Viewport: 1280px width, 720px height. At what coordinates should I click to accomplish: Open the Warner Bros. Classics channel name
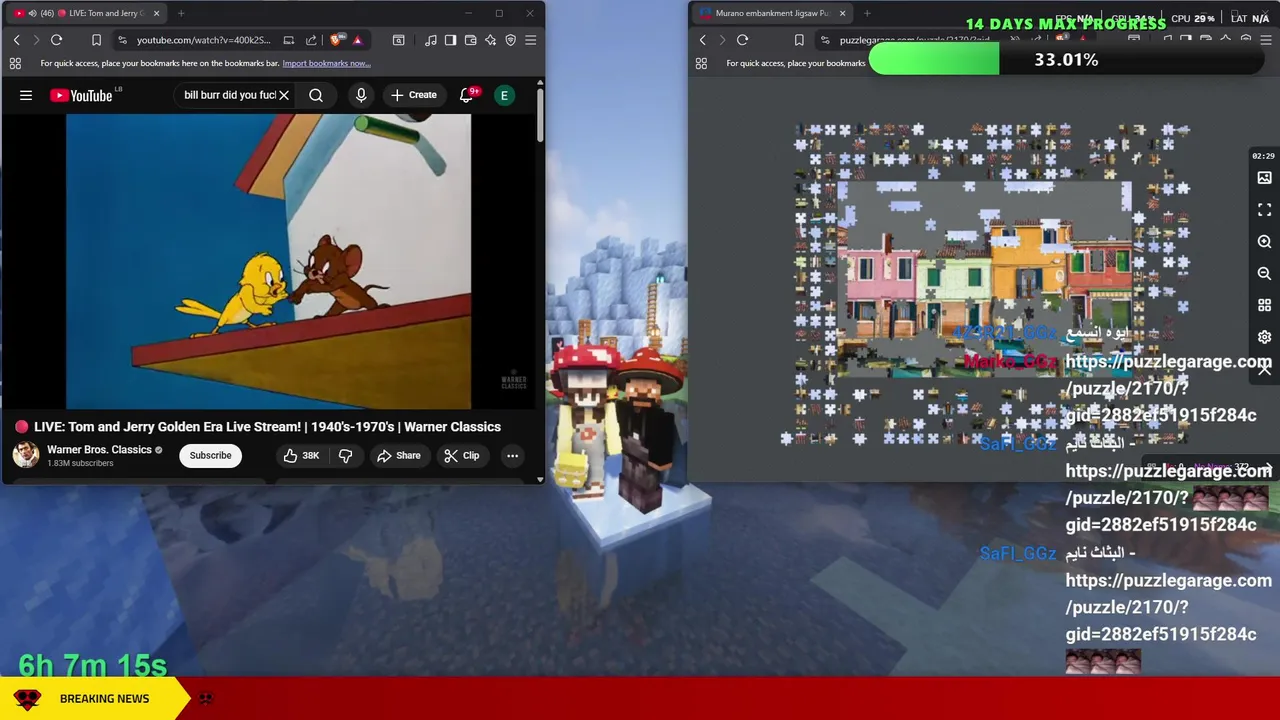tap(99, 450)
